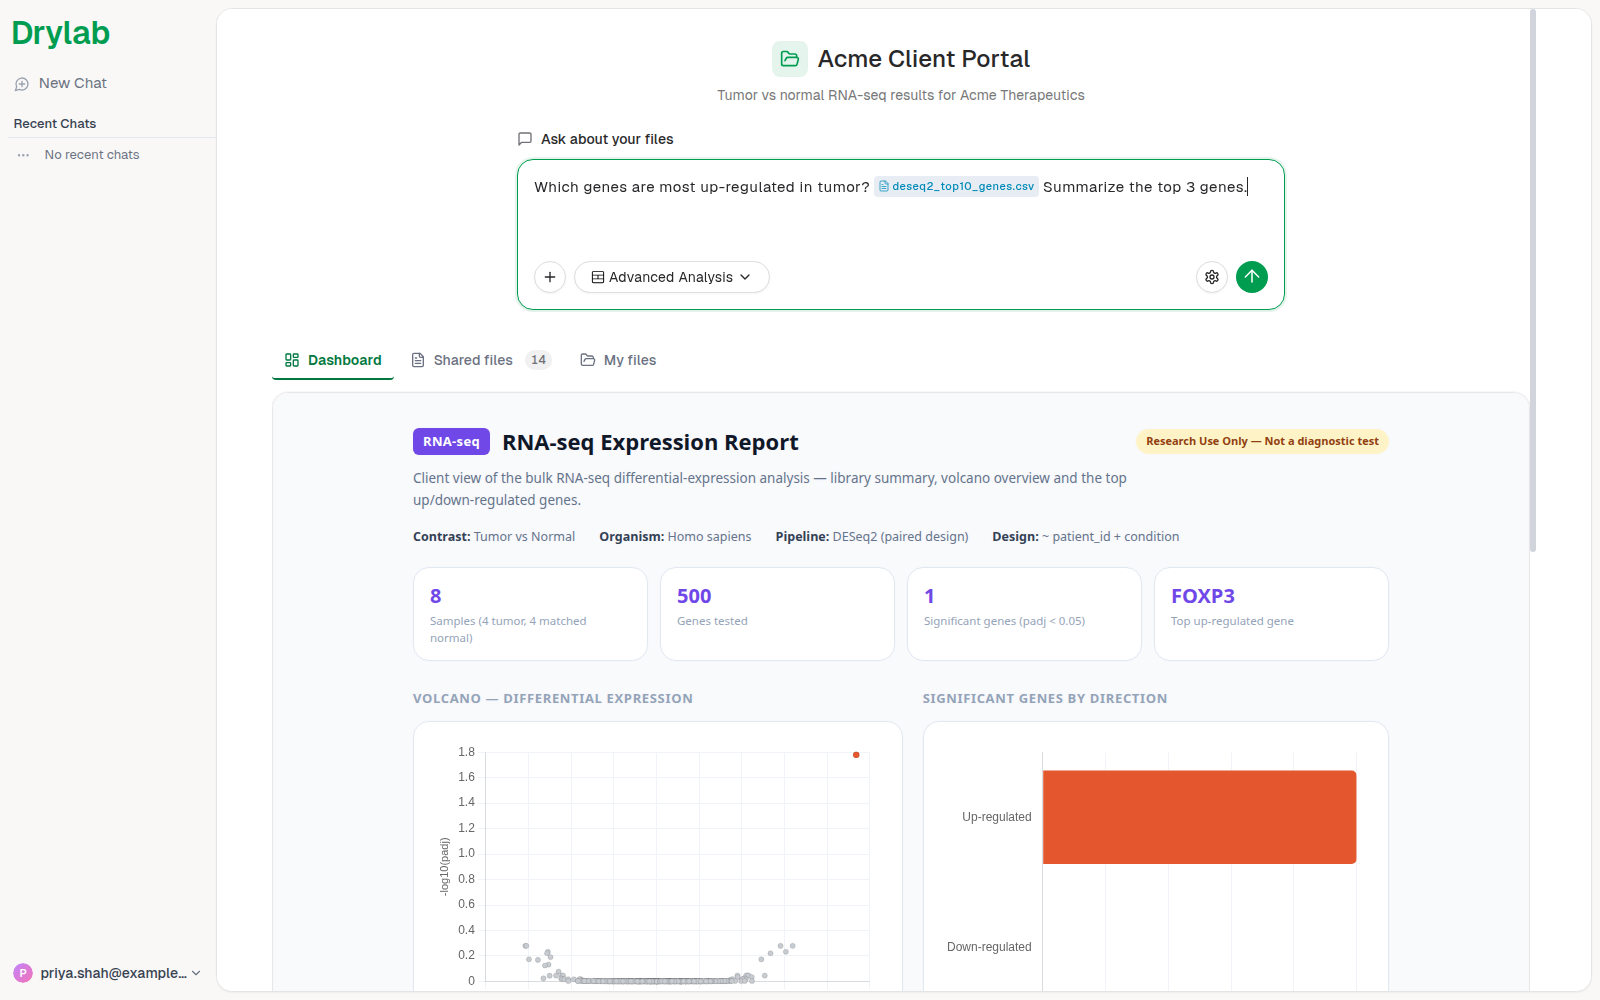1600x1000 pixels.
Task: Click the Research Use Only notice badge
Action: pyautogui.click(x=1262, y=441)
